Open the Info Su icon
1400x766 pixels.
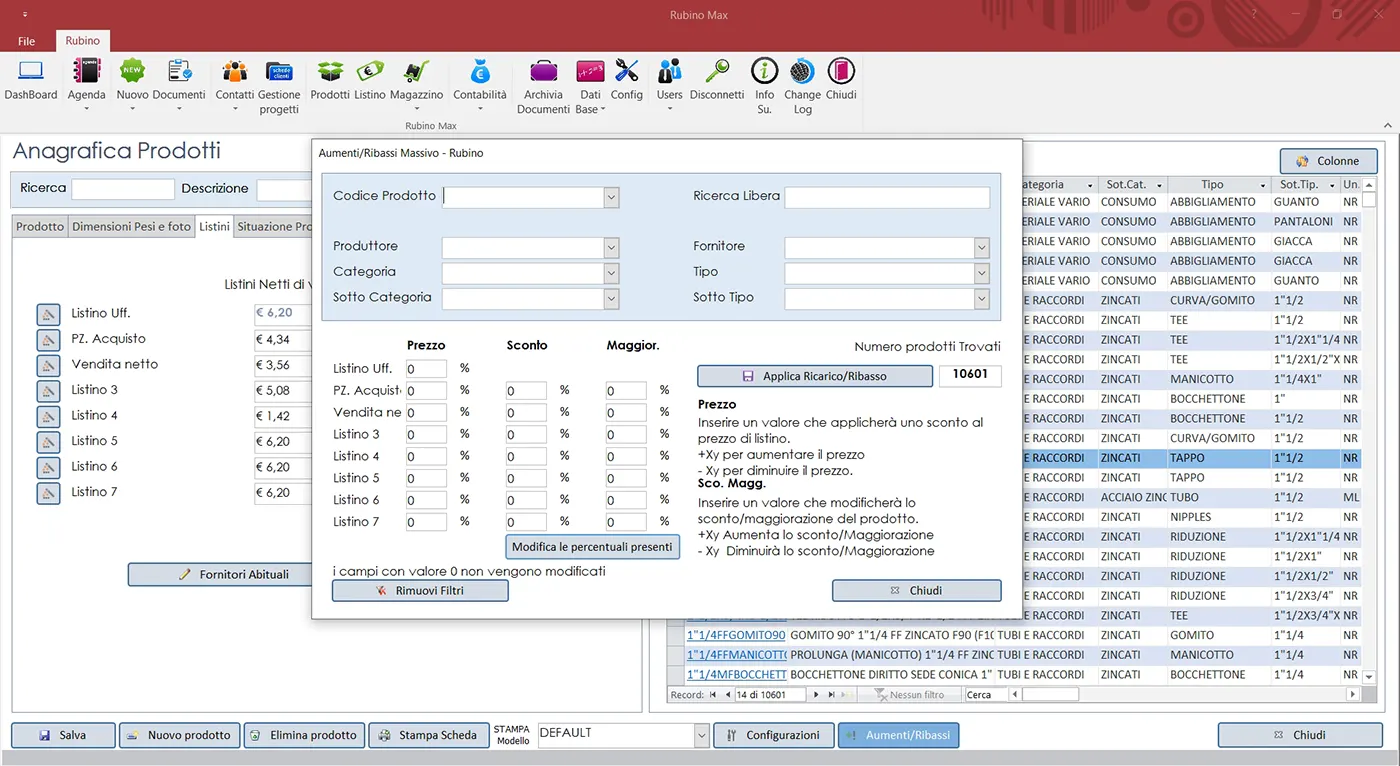[x=765, y=87]
